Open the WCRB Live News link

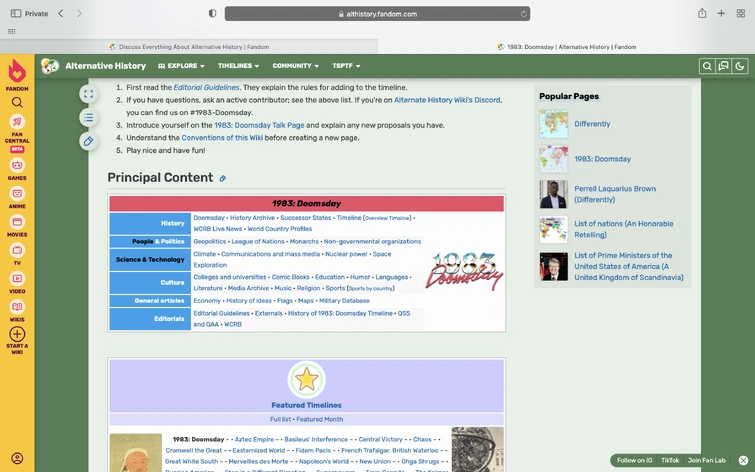tap(218, 229)
